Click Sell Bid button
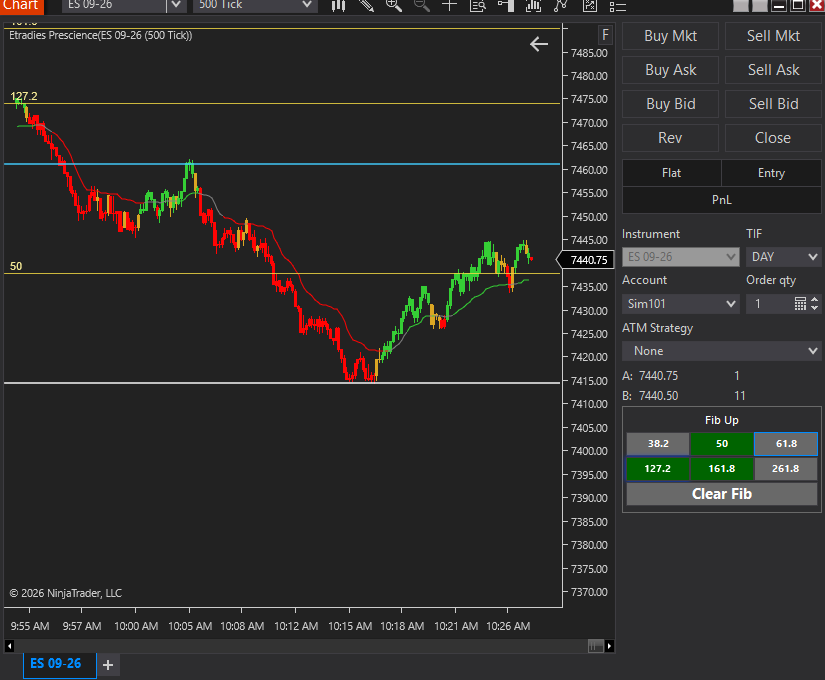825x680 pixels. coord(773,104)
